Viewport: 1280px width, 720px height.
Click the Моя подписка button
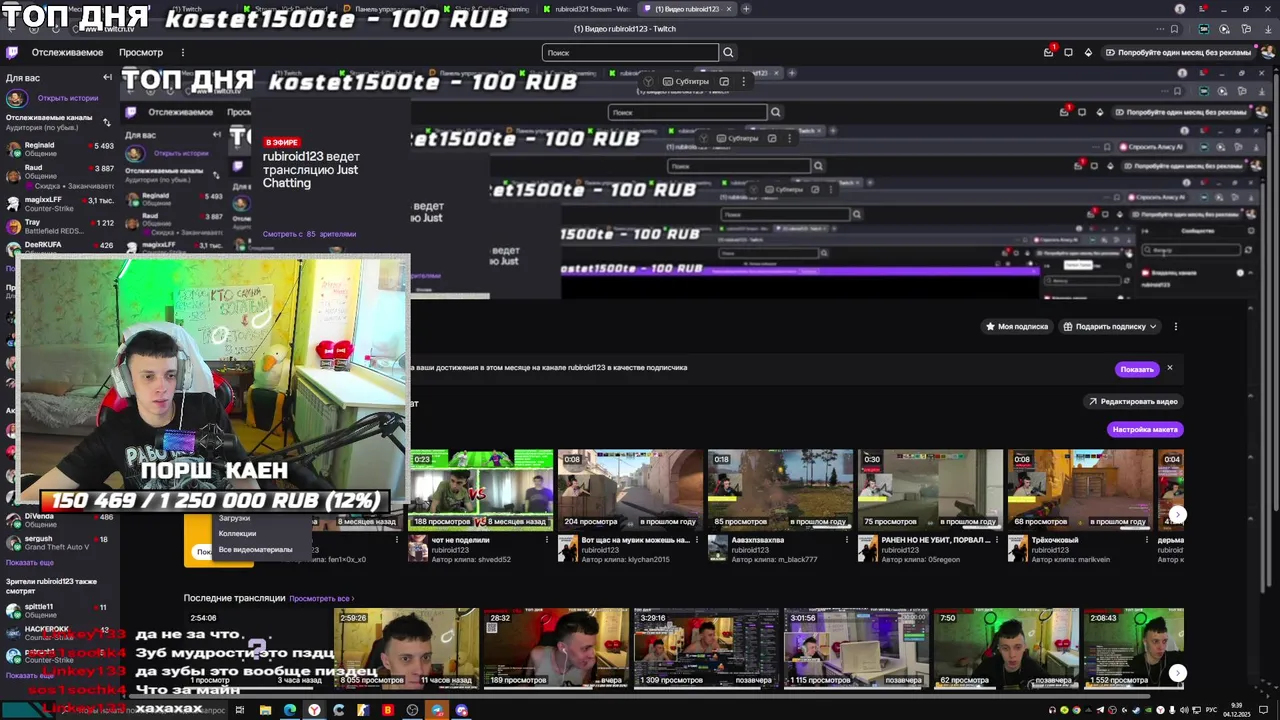point(1017,326)
